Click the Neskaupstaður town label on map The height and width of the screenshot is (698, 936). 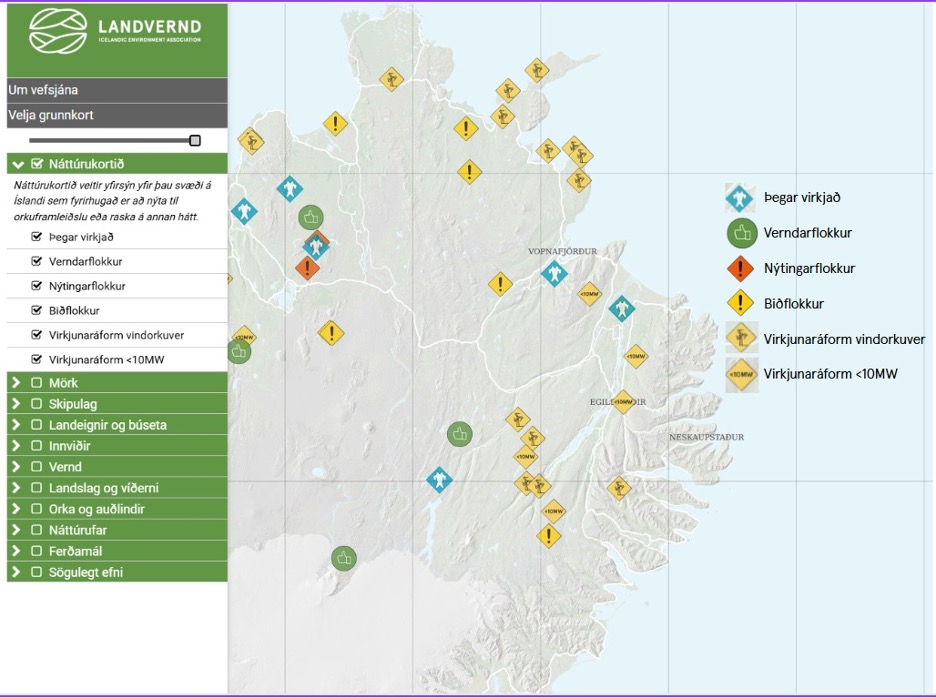[x=706, y=437]
